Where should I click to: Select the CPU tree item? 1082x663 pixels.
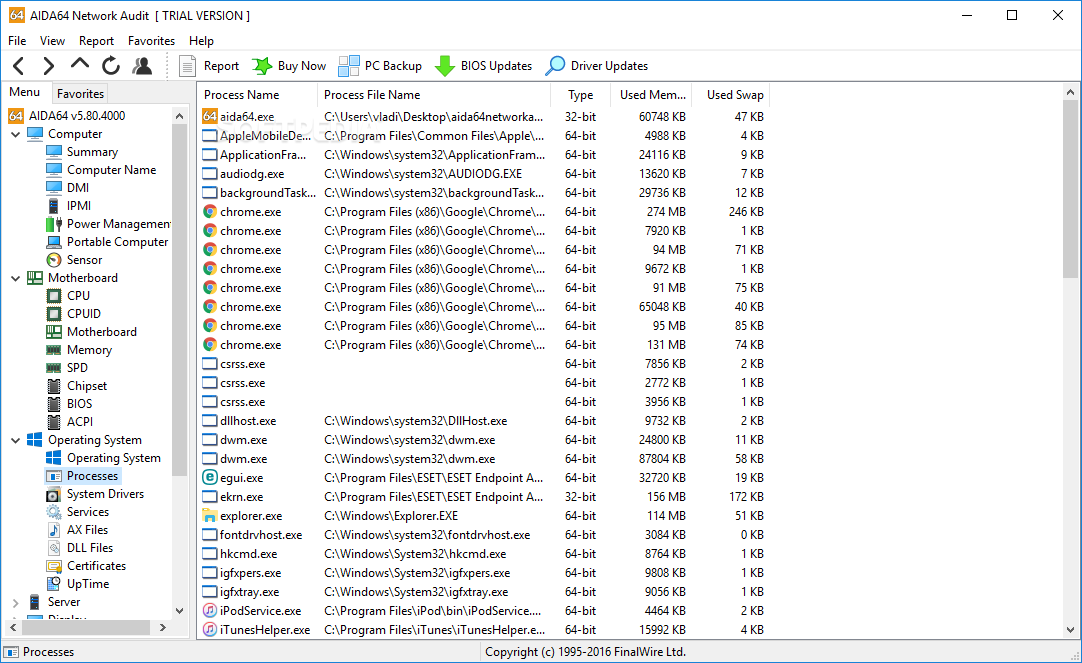point(68,295)
